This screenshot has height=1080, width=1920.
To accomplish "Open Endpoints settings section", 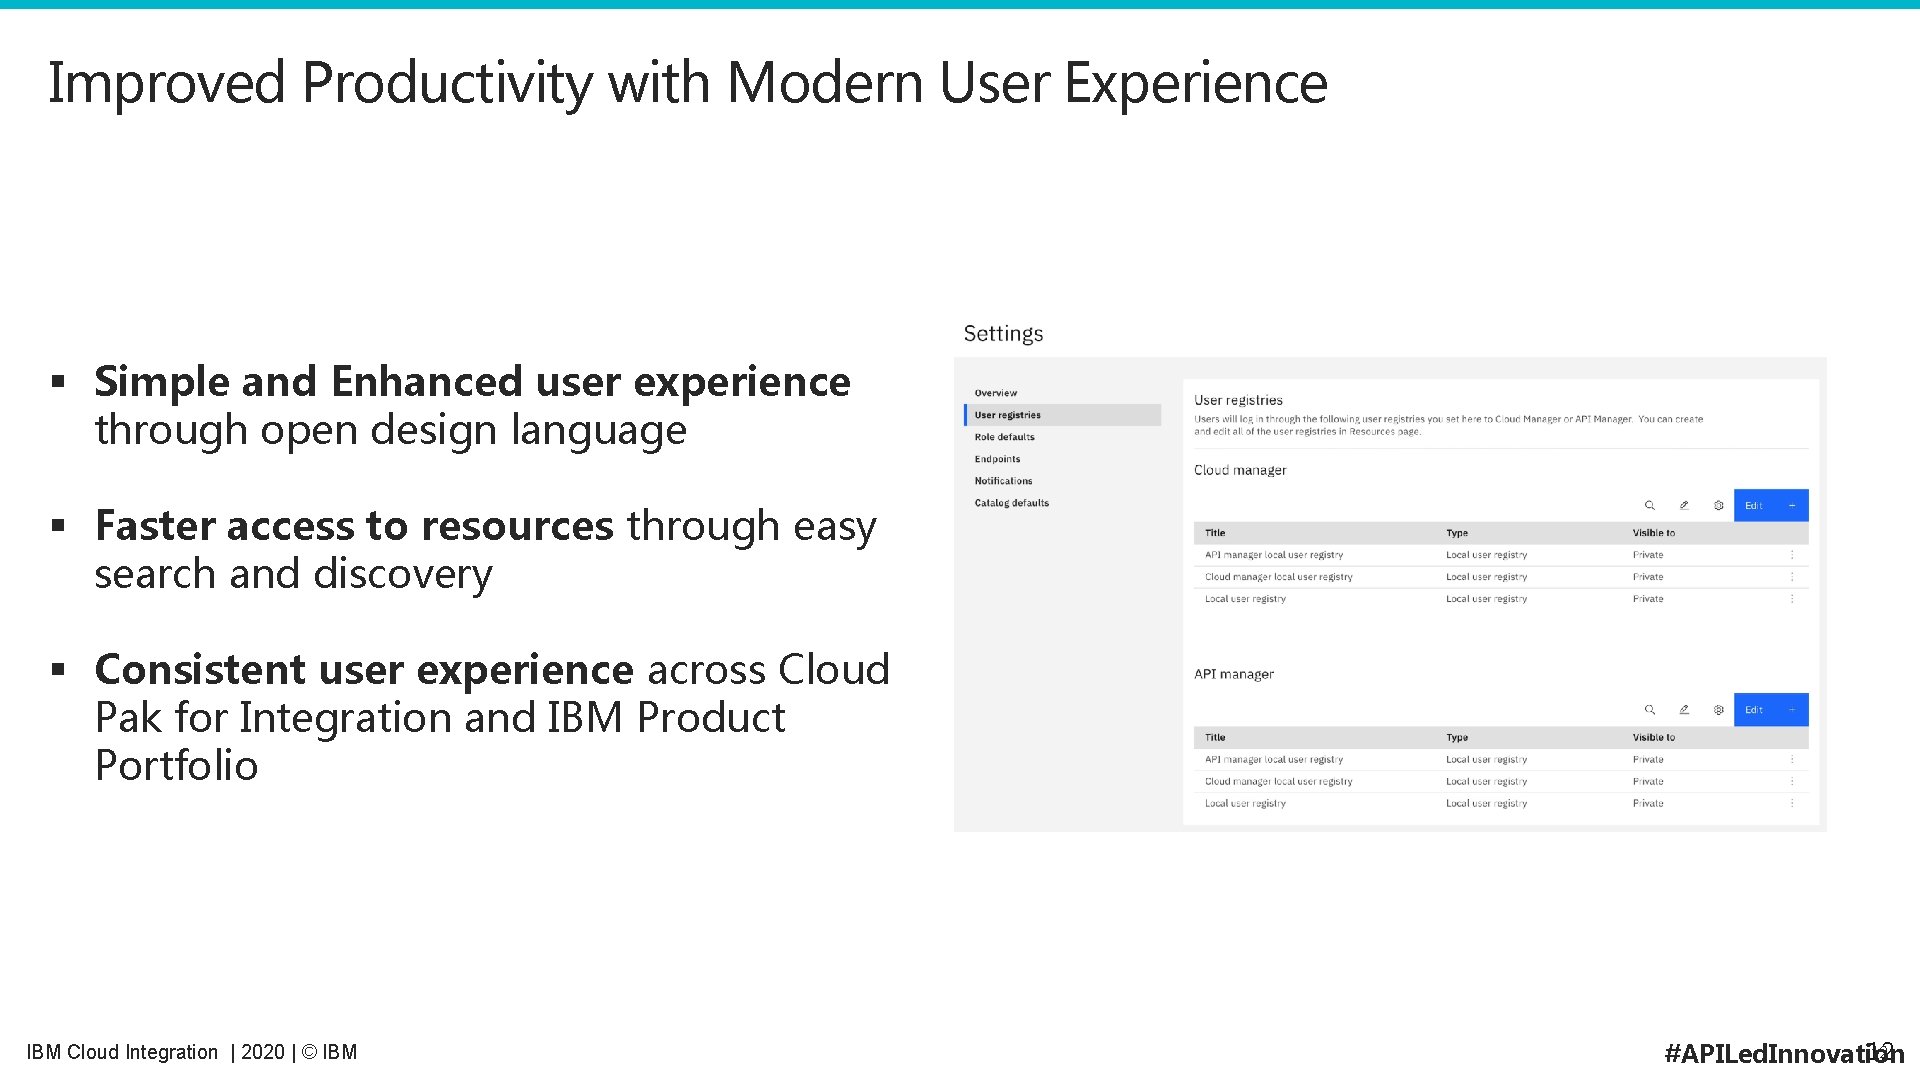I will click(997, 459).
